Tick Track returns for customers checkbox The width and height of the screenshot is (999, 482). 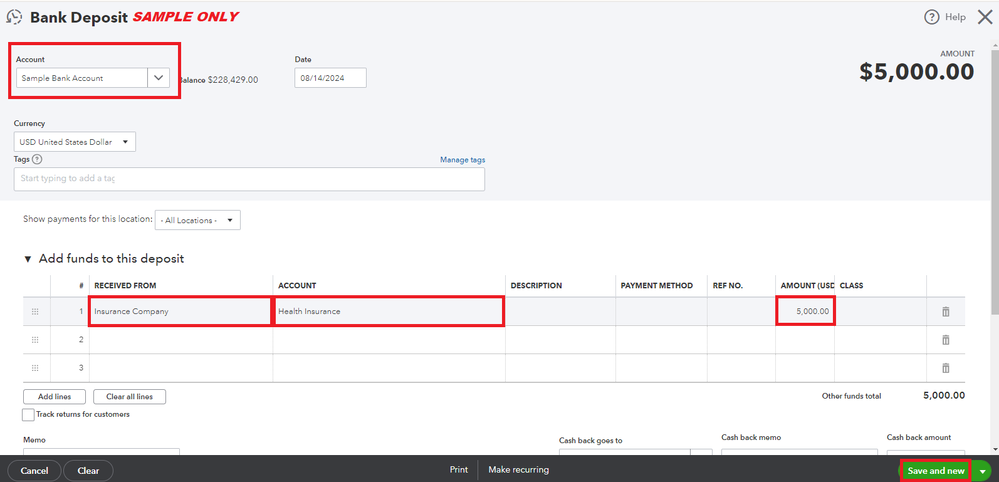(x=29, y=415)
